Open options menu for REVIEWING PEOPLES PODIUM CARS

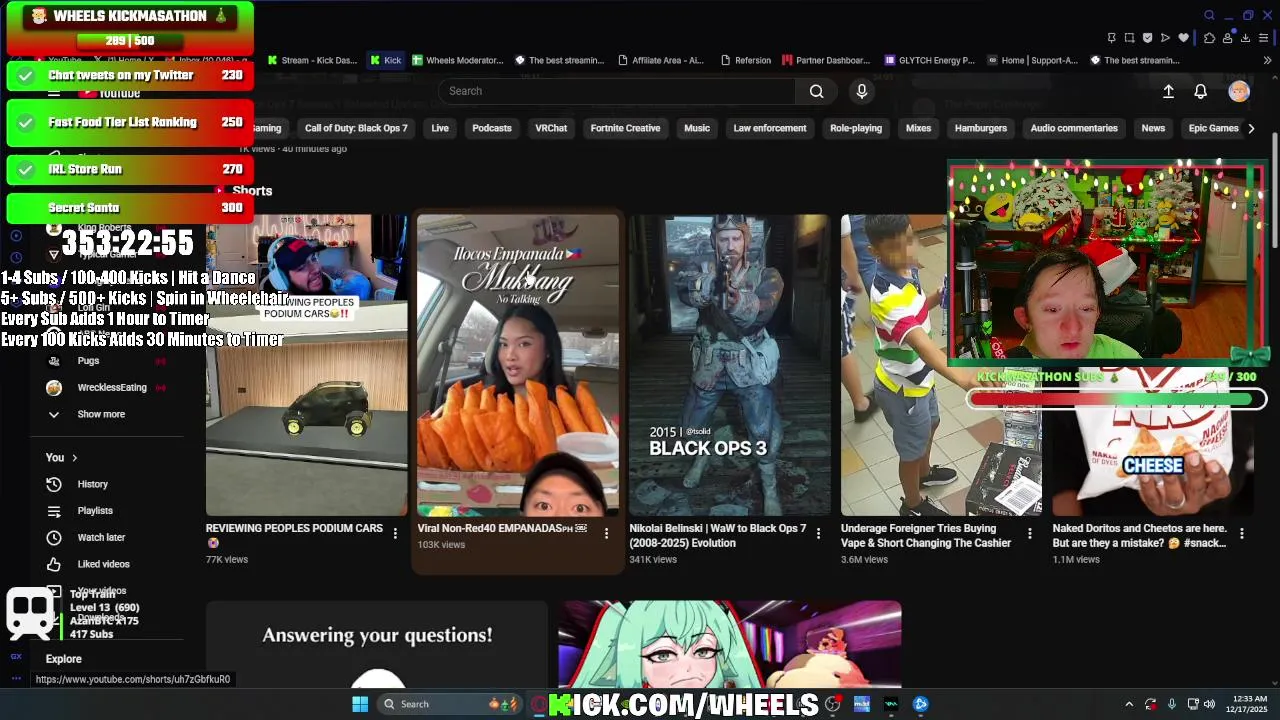pyautogui.click(x=395, y=533)
